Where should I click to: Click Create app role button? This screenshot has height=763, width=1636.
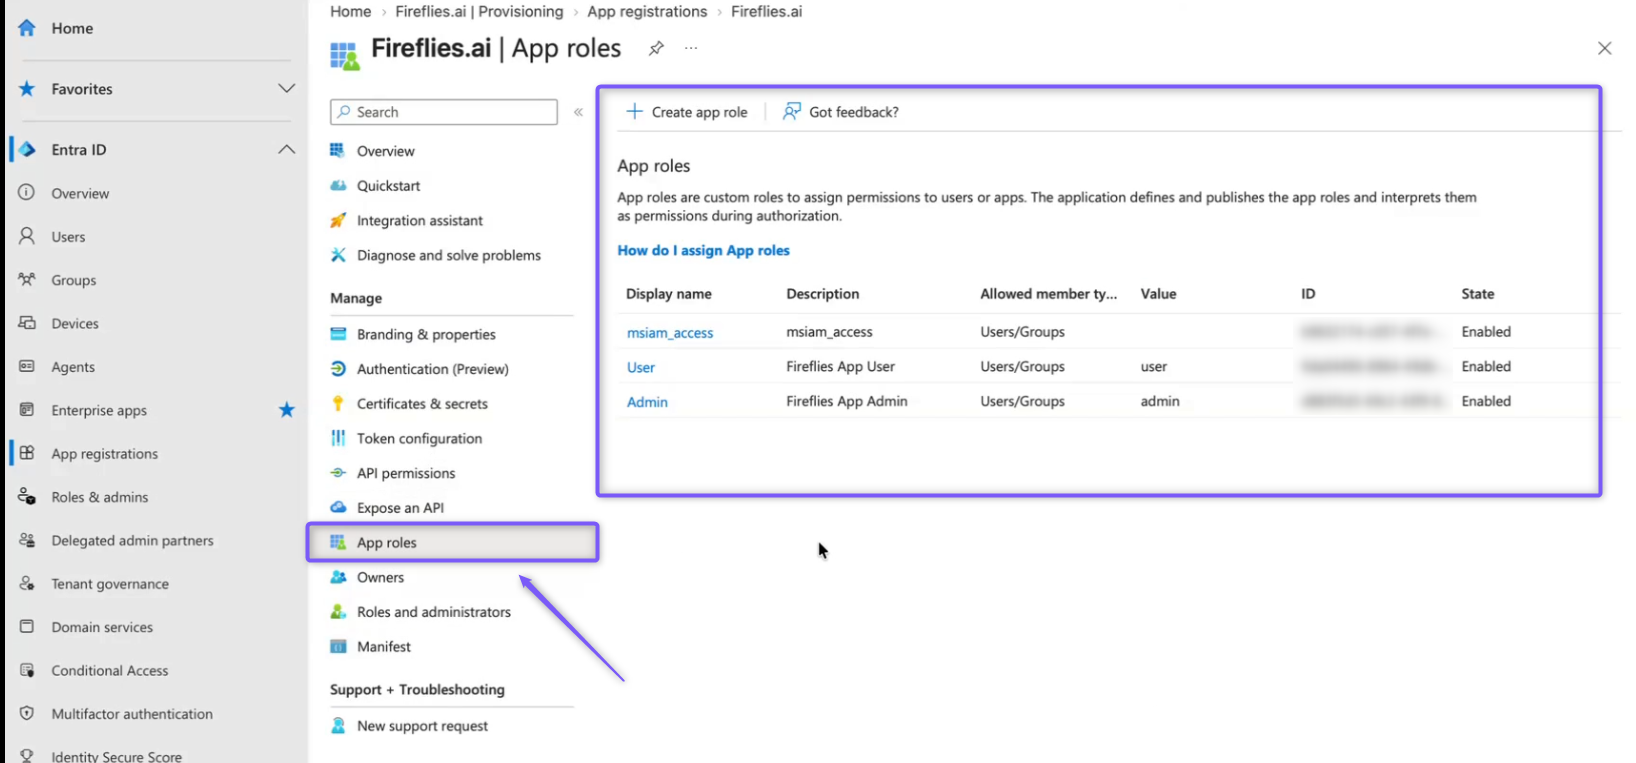click(687, 112)
